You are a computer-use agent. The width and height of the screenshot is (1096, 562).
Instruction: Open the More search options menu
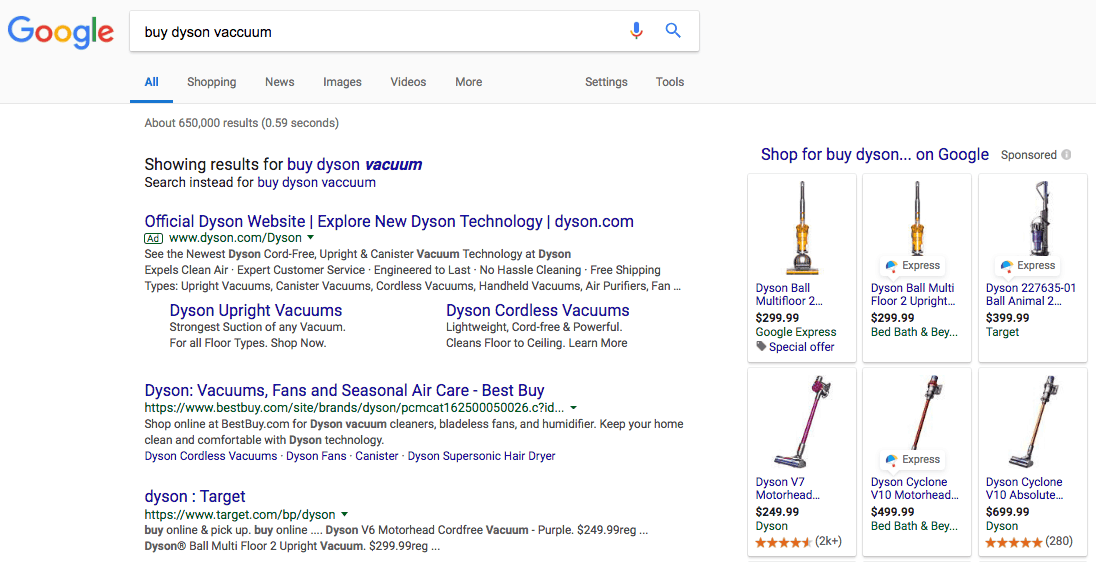tap(468, 82)
